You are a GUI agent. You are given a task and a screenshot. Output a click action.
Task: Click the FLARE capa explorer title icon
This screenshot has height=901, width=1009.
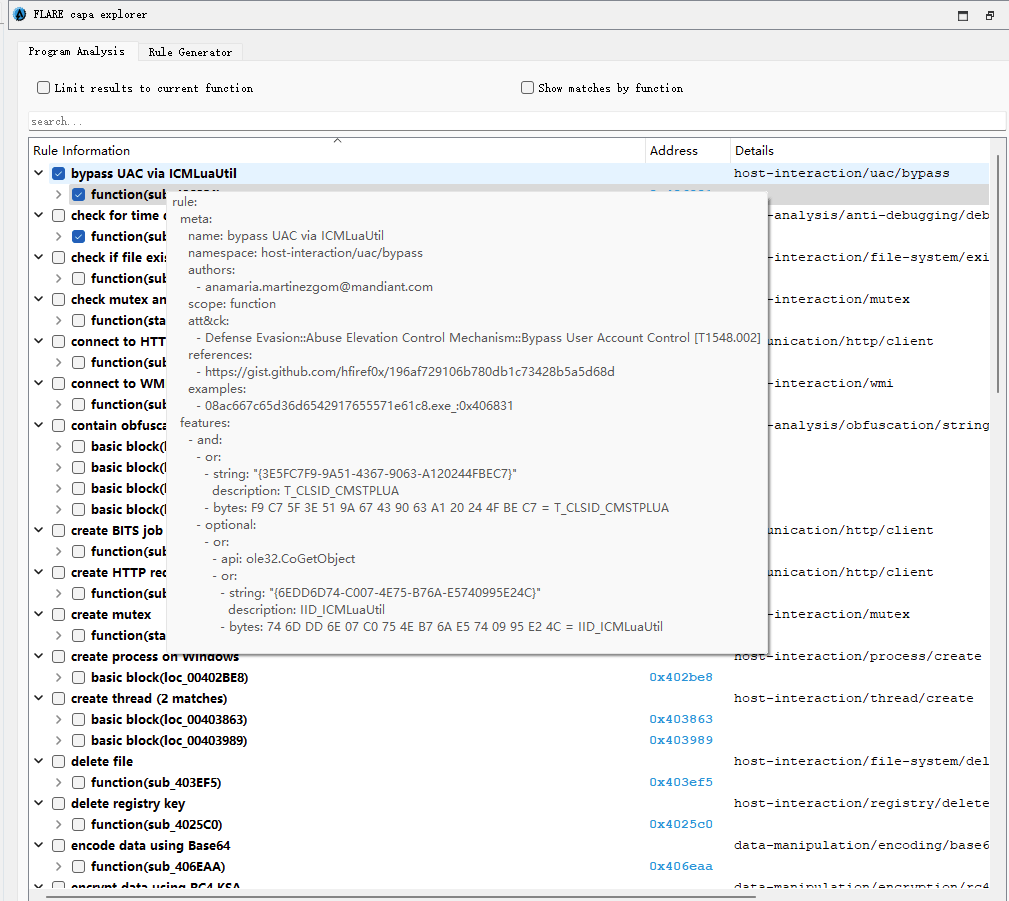tap(20, 14)
